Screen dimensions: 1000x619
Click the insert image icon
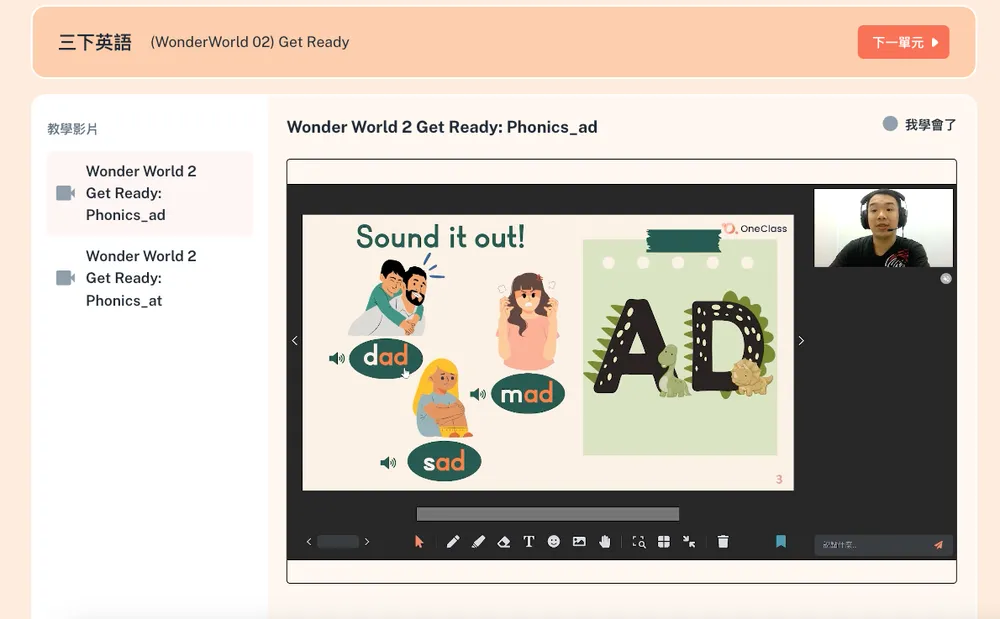point(579,542)
